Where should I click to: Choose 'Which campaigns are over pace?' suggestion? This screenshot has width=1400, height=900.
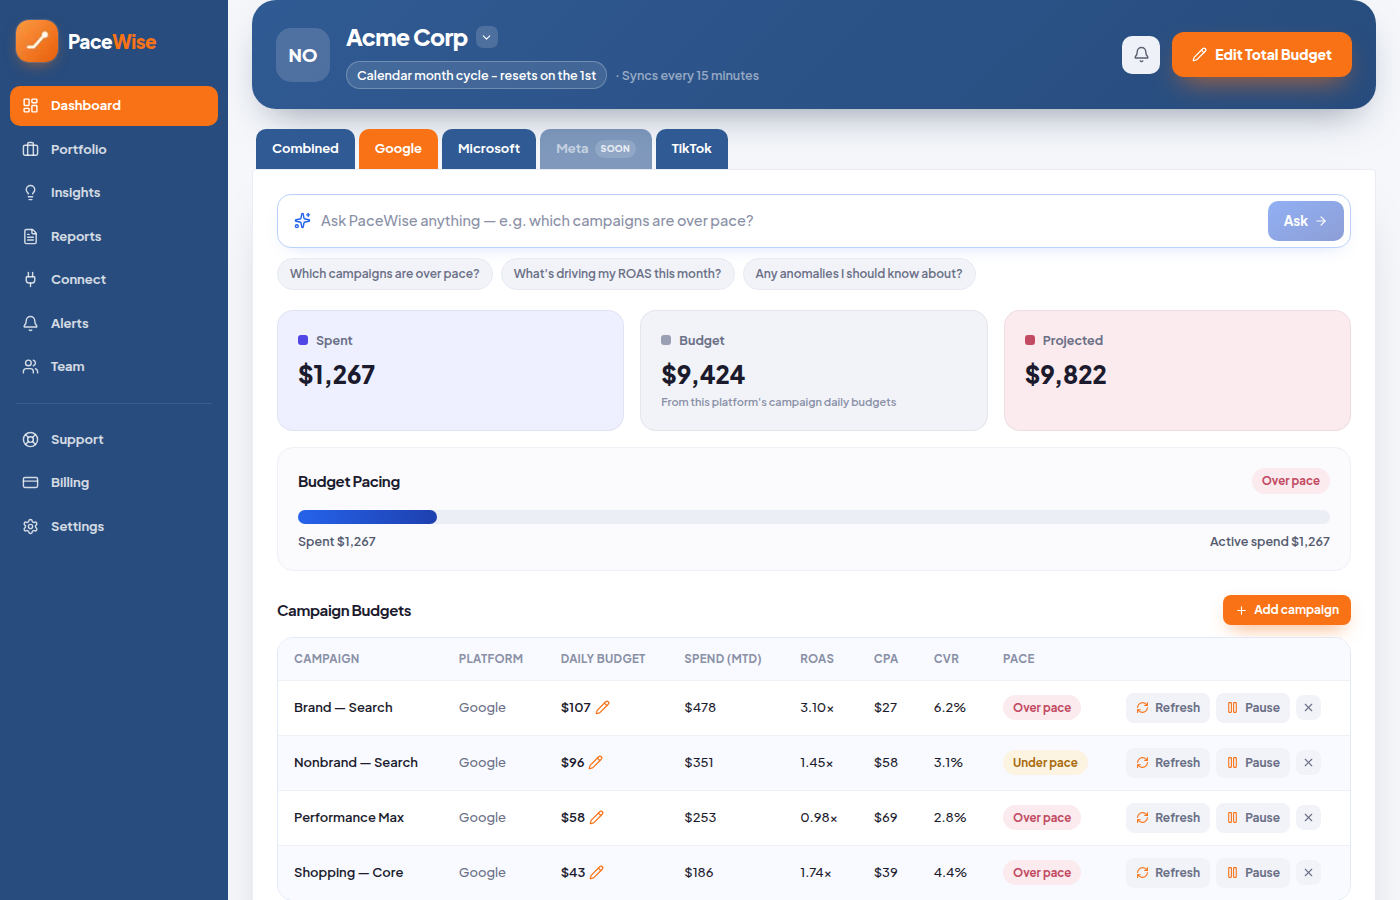385,274
